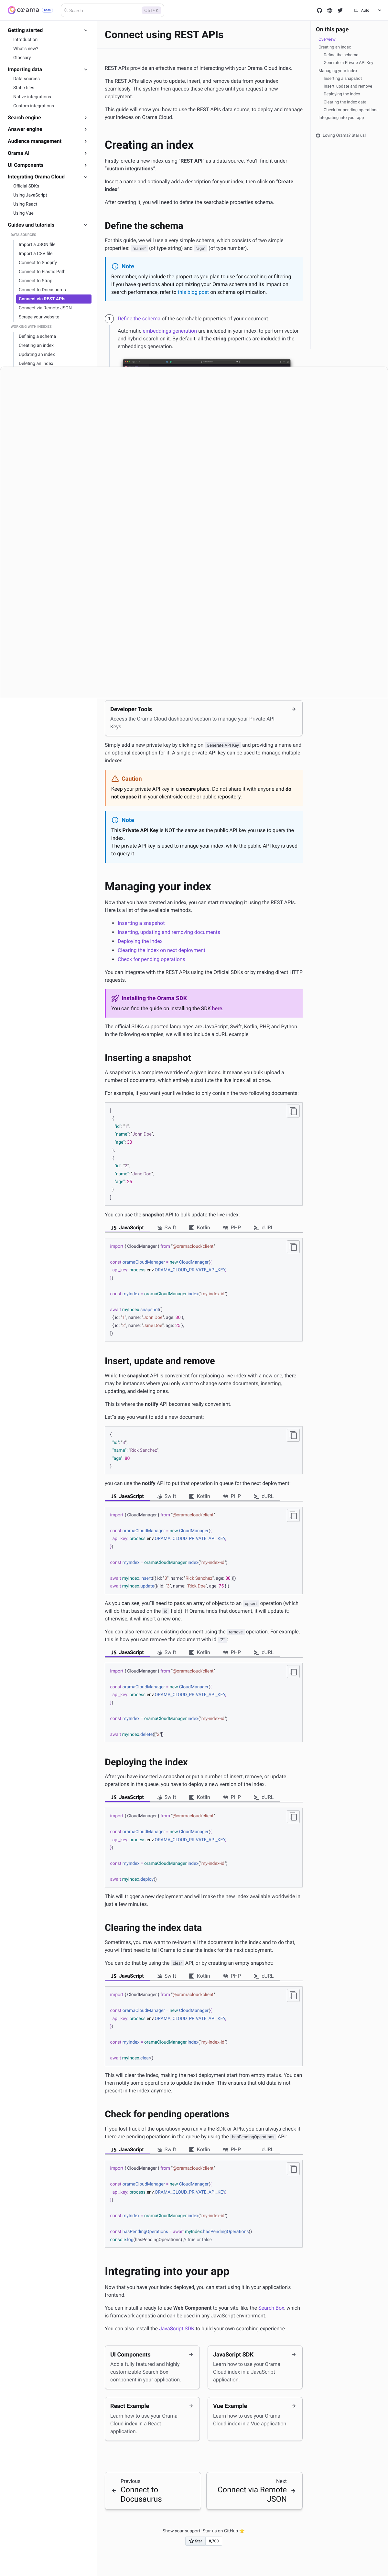Open the GitHub icon in header
Image resolution: width=388 pixels, height=2576 pixels.
pos(320,10)
